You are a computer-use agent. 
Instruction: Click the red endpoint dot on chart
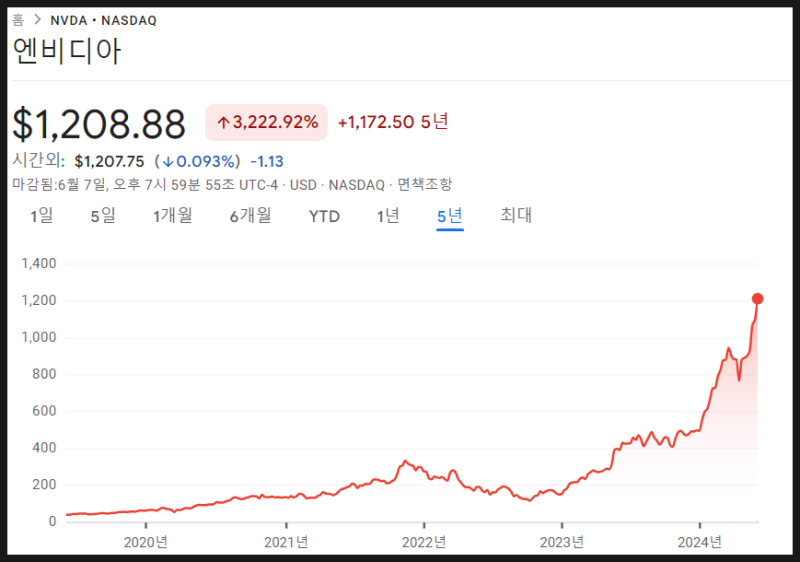(x=758, y=299)
